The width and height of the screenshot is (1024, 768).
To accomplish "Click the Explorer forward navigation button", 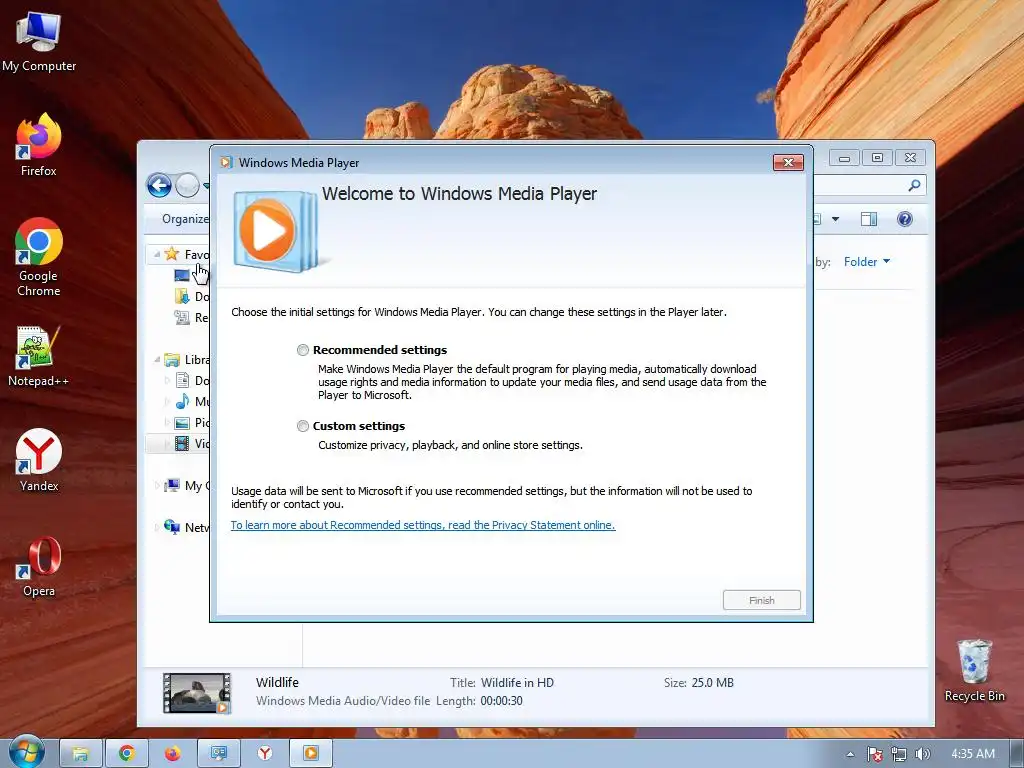I will 188,185.
